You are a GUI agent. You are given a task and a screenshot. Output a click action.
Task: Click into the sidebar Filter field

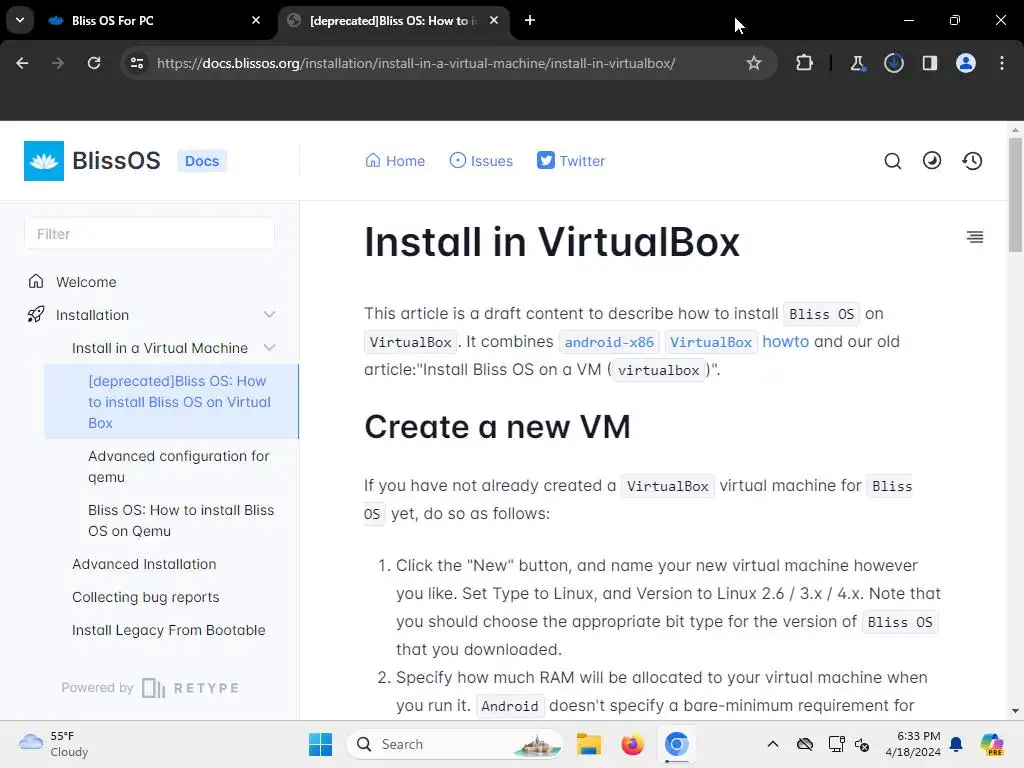click(x=150, y=234)
